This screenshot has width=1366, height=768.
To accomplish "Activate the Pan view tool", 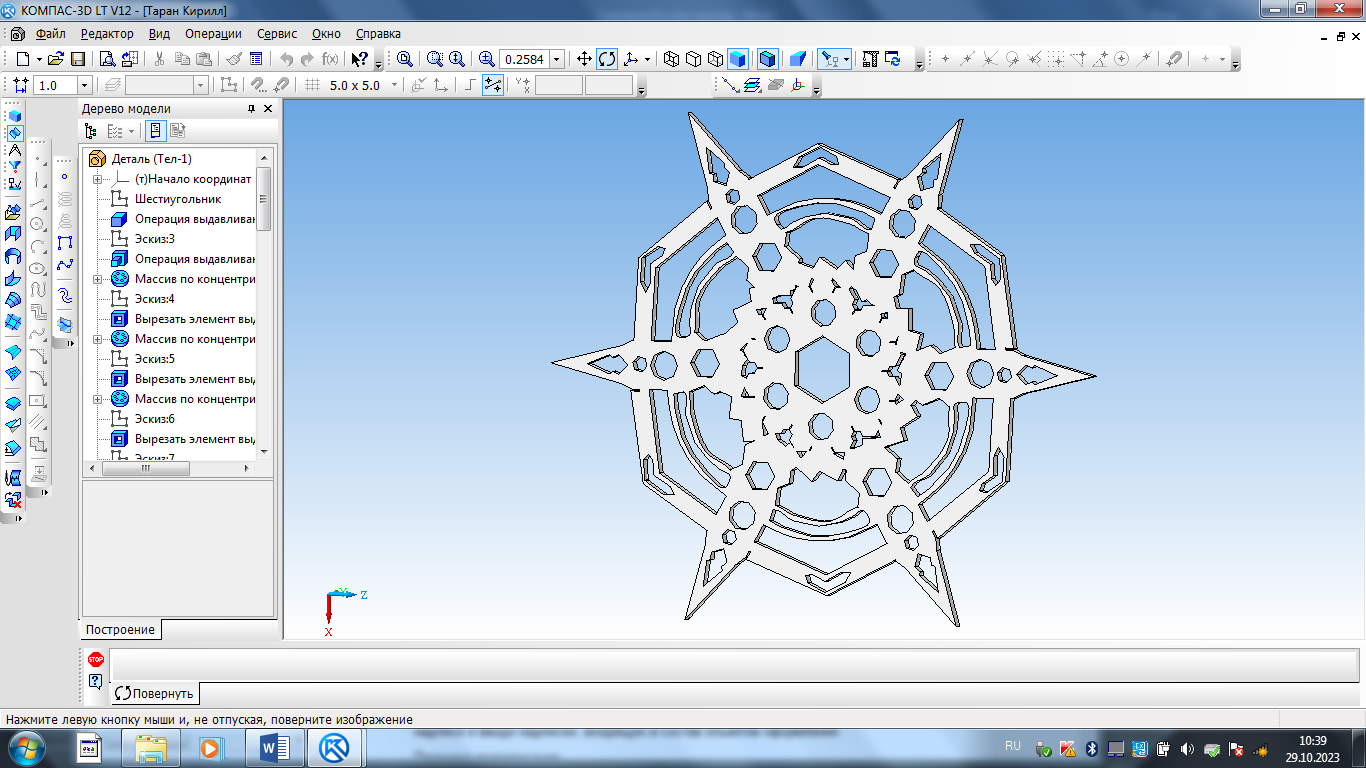I will click(x=585, y=59).
